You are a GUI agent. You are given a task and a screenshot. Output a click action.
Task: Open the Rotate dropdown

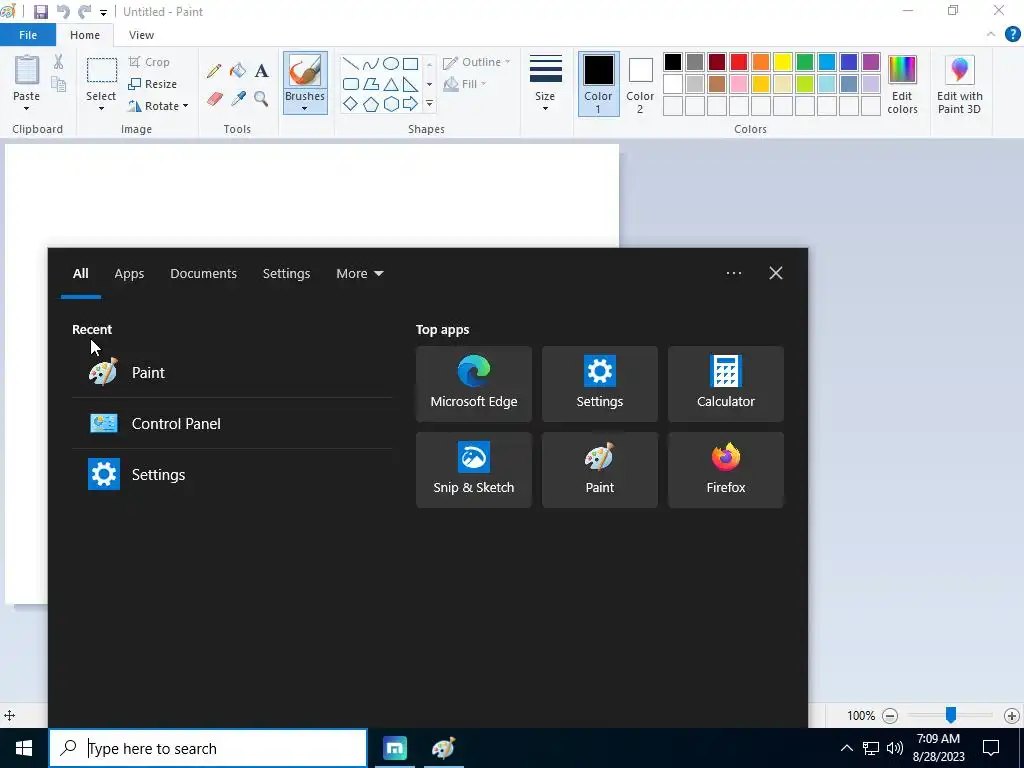[x=158, y=106]
